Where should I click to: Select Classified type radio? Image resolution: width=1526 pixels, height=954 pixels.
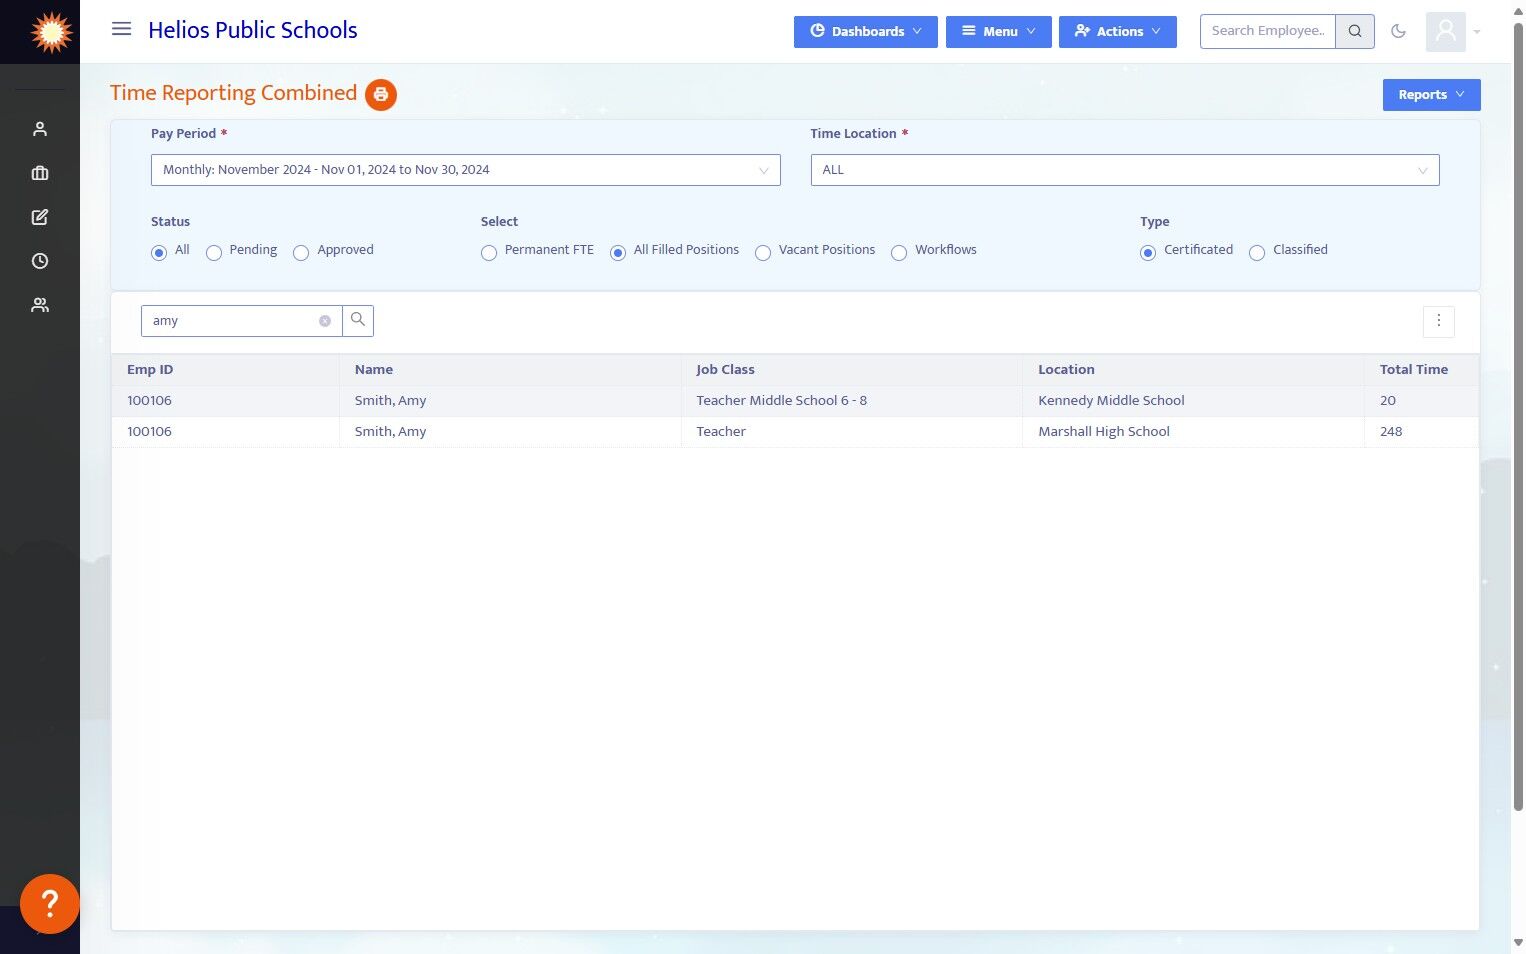(x=1257, y=253)
